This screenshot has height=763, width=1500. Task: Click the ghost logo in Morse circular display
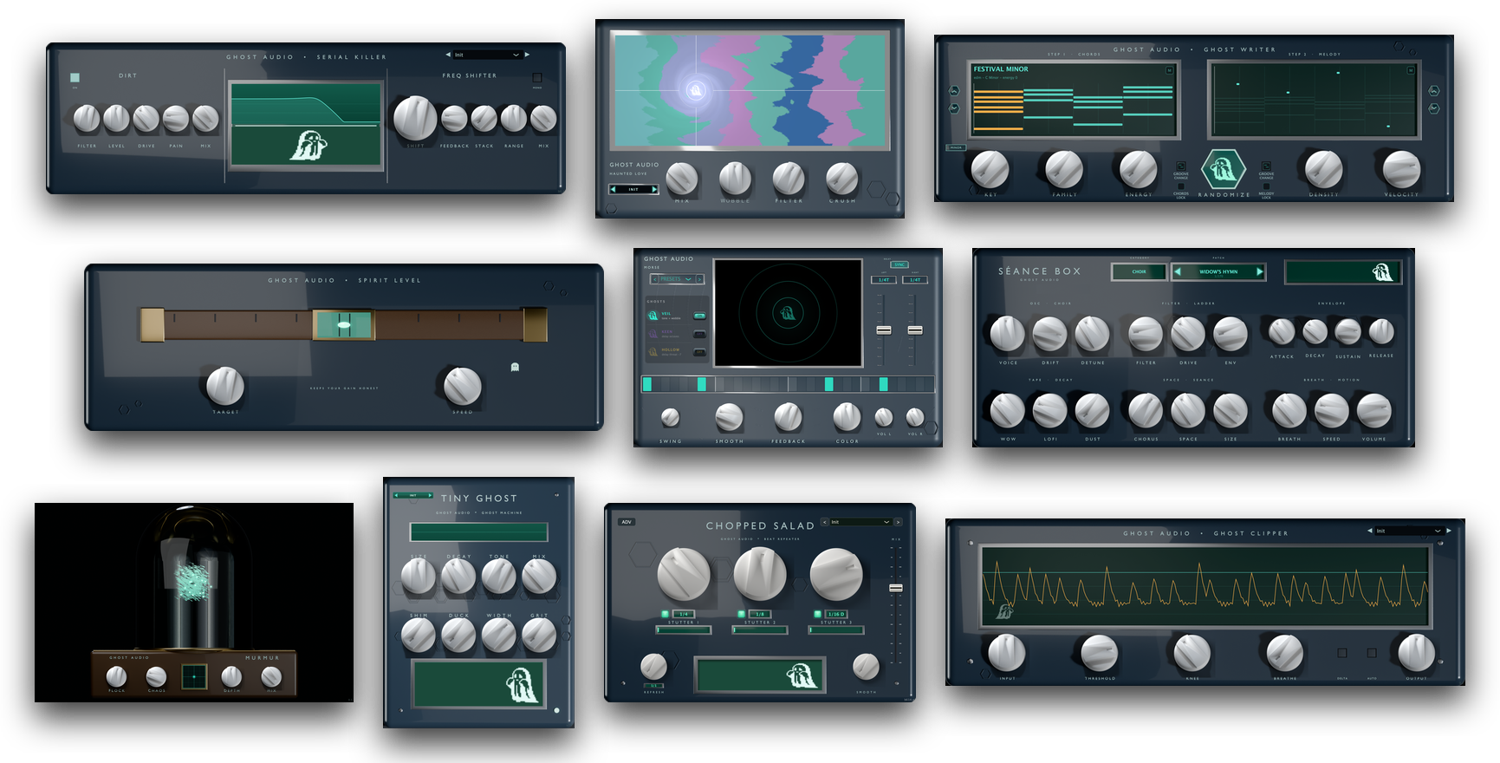tap(788, 313)
